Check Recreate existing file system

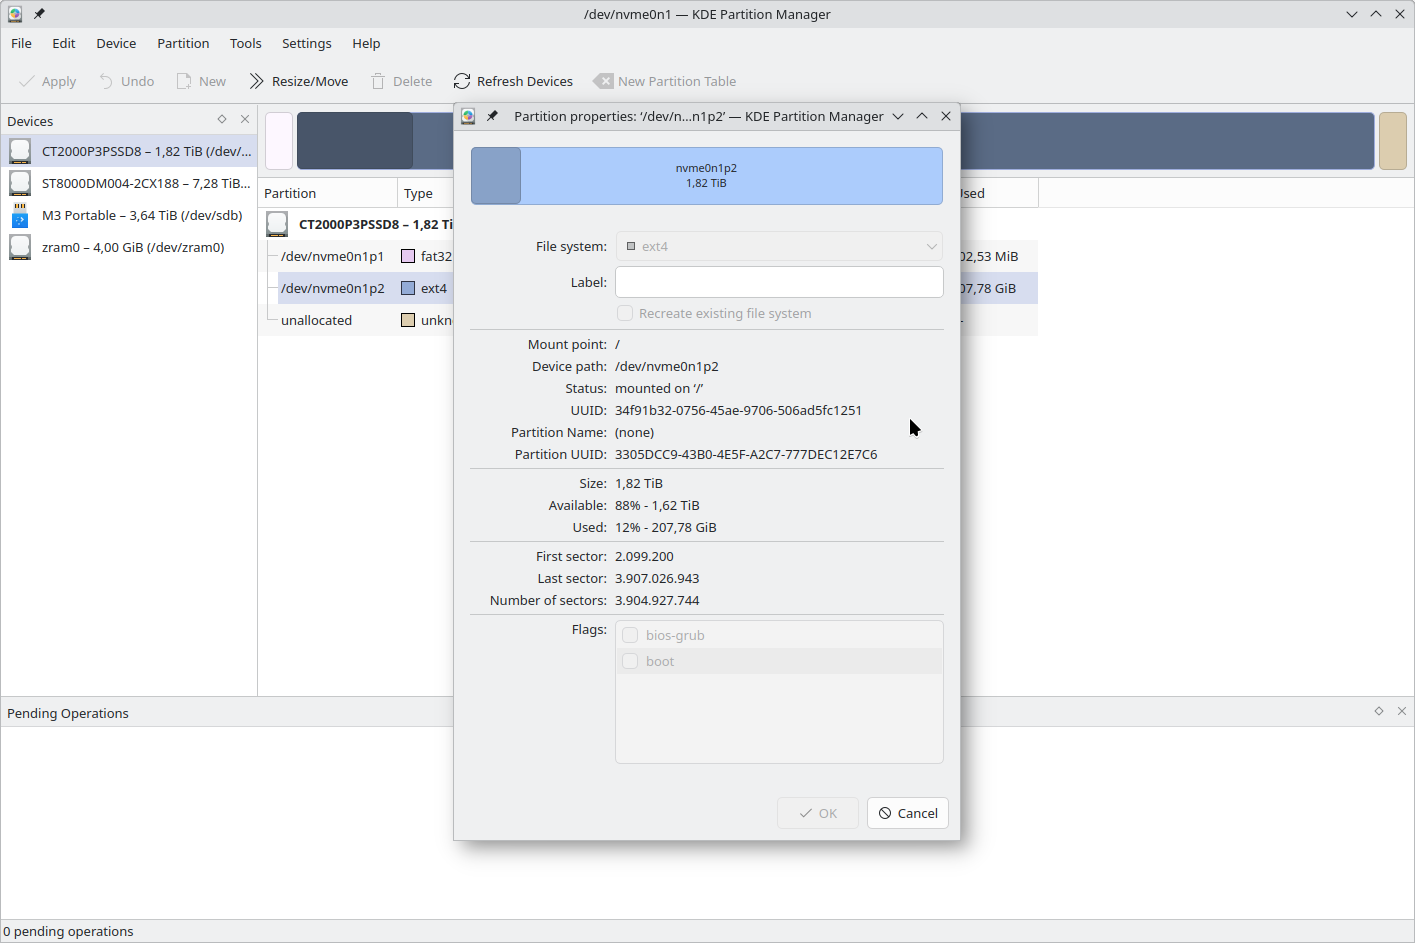tap(625, 313)
